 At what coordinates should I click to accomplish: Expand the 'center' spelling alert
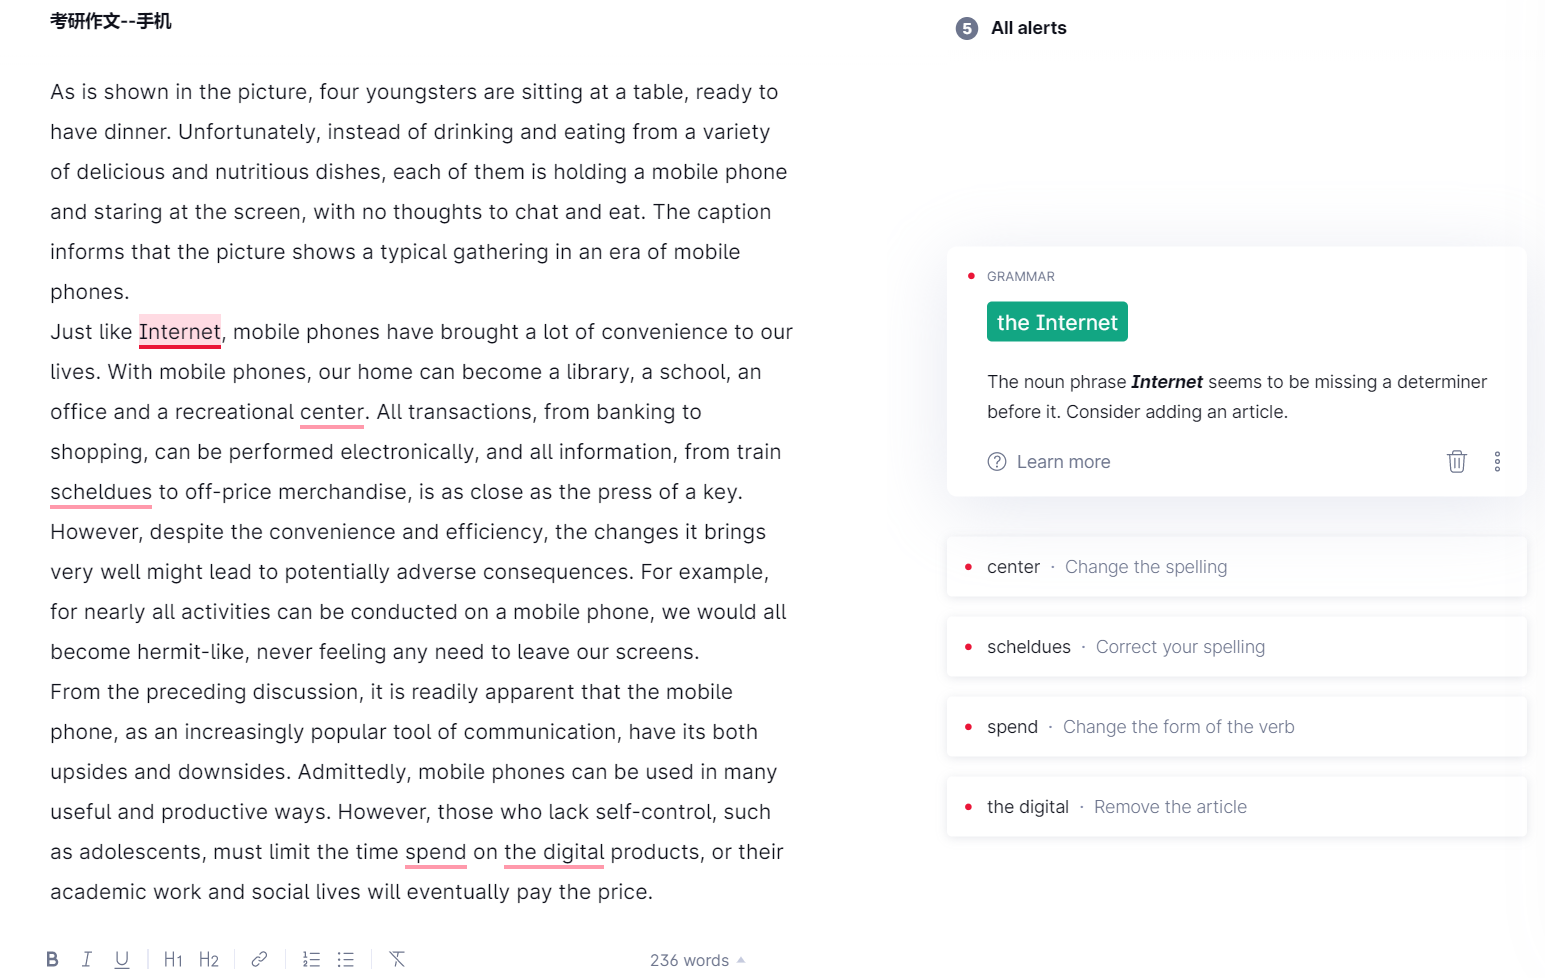tap(1236, 567)
